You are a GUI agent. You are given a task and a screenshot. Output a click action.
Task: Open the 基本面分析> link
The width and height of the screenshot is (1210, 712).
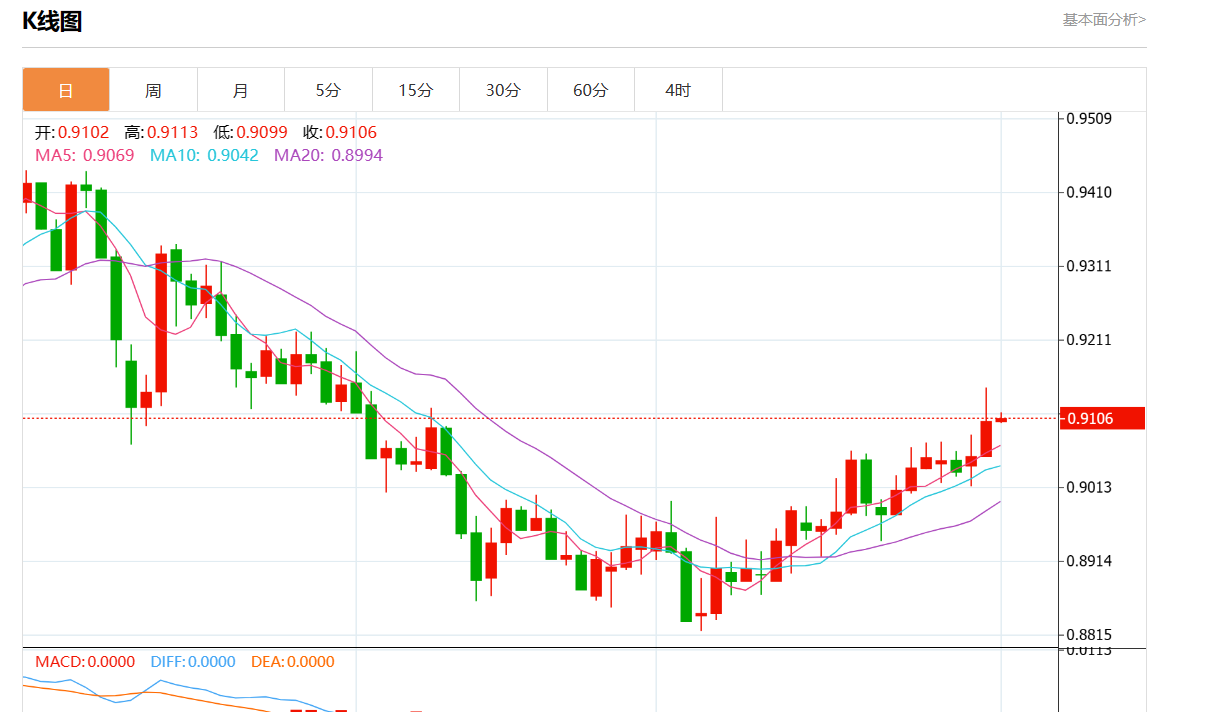[1104, 19]
